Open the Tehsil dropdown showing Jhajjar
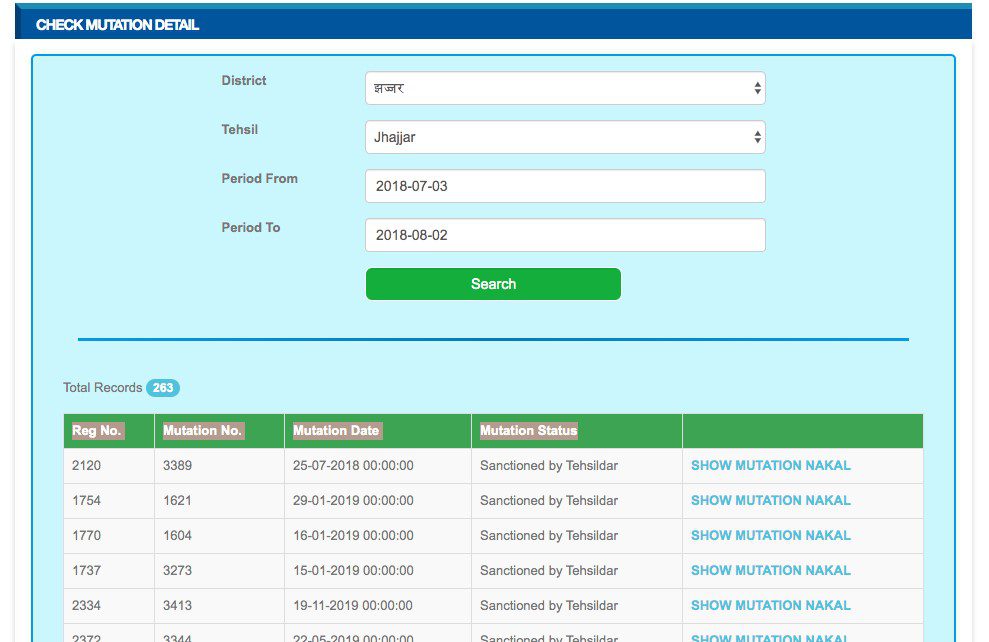The width and height of the screenshot is (989, 642). pos(565,137)
